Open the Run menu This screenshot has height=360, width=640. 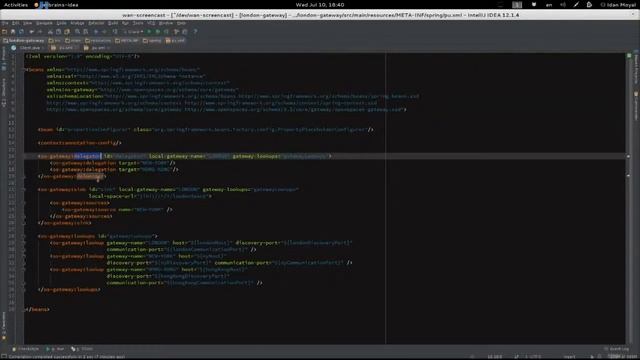[125, 23]
